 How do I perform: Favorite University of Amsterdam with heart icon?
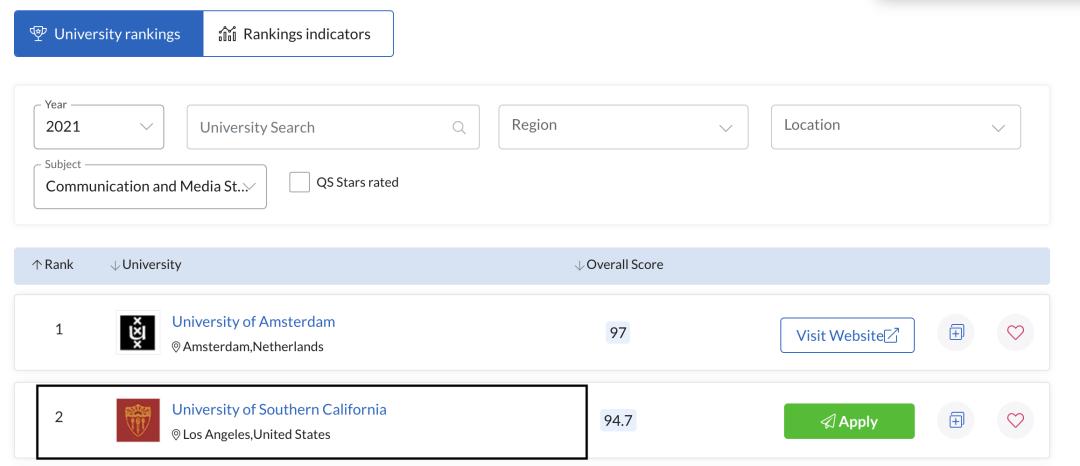coord(1015,333)
